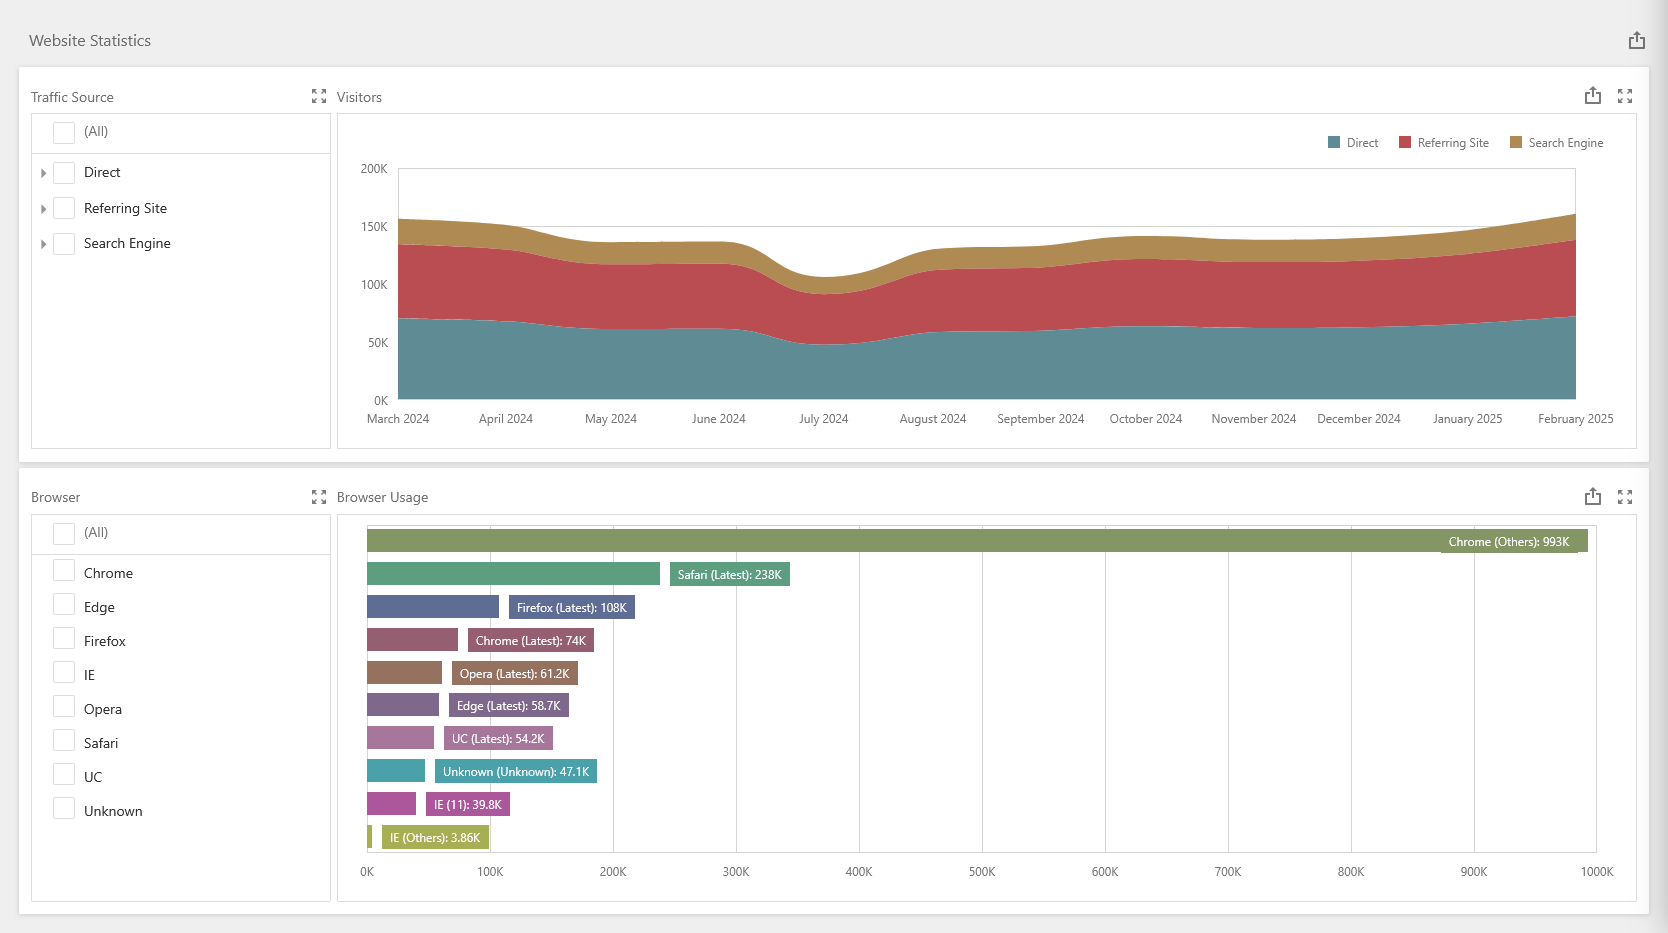Export the Visitors chart
Screen dimensions: 1668x933
point(1593,96)
